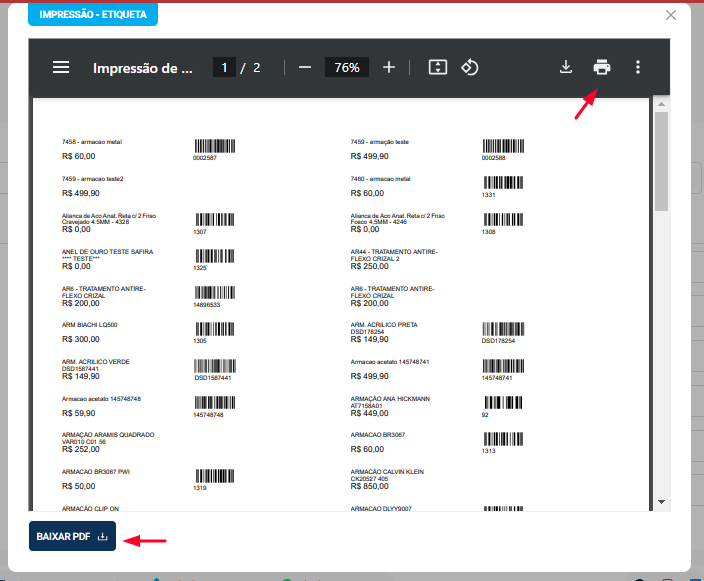Click the current page number field
The height and width of the screenshot is (581, 704).
tap(225, 68)
